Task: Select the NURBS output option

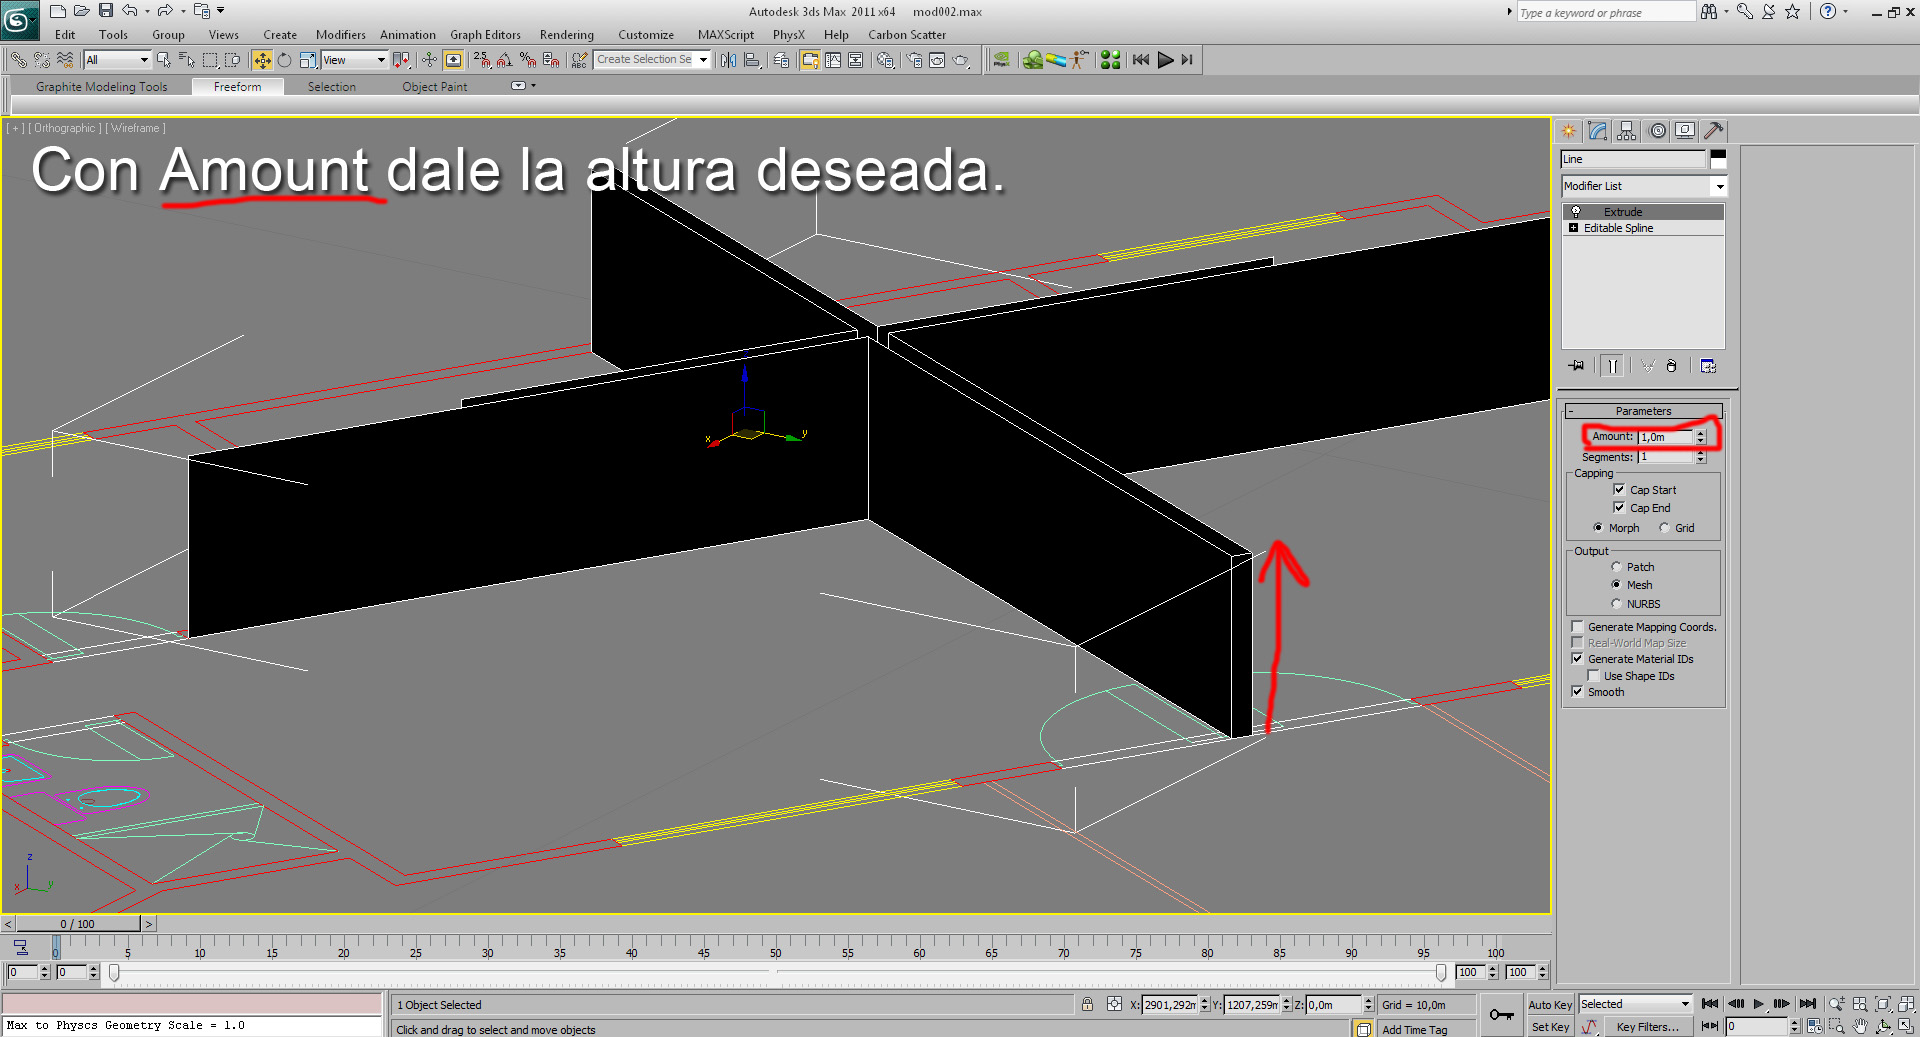Action: tap(1616, 604)
